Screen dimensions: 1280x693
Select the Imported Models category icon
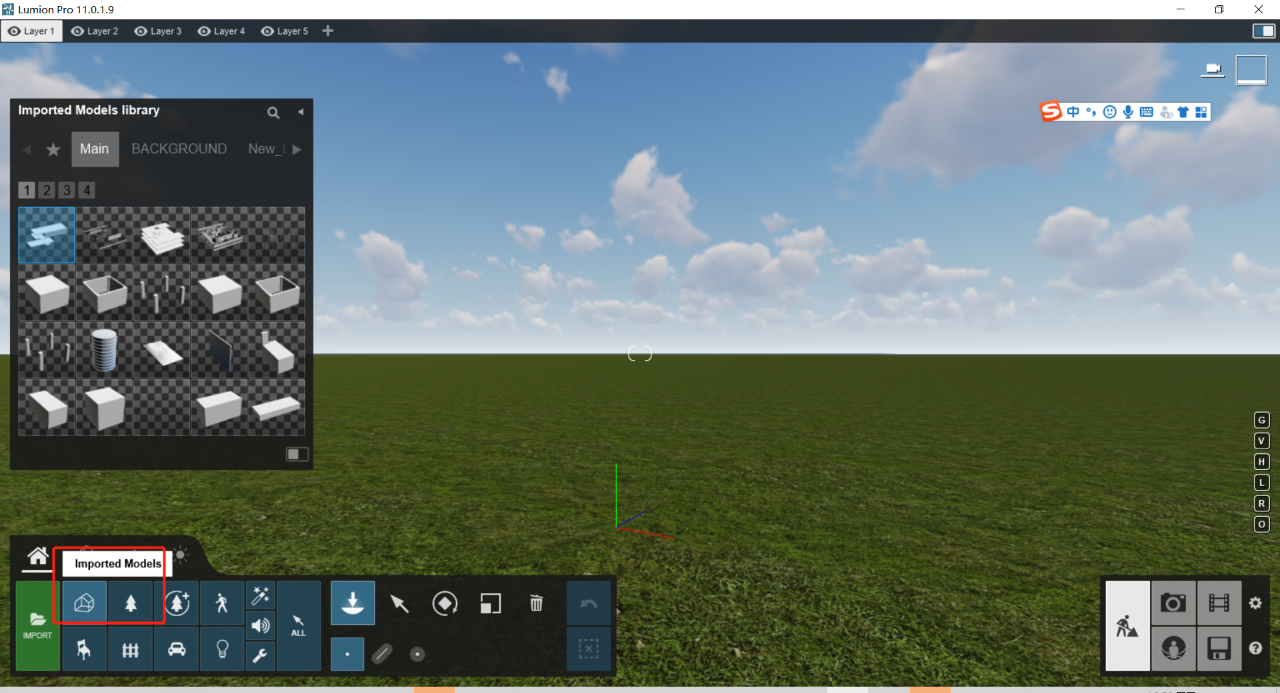(85, 603)
